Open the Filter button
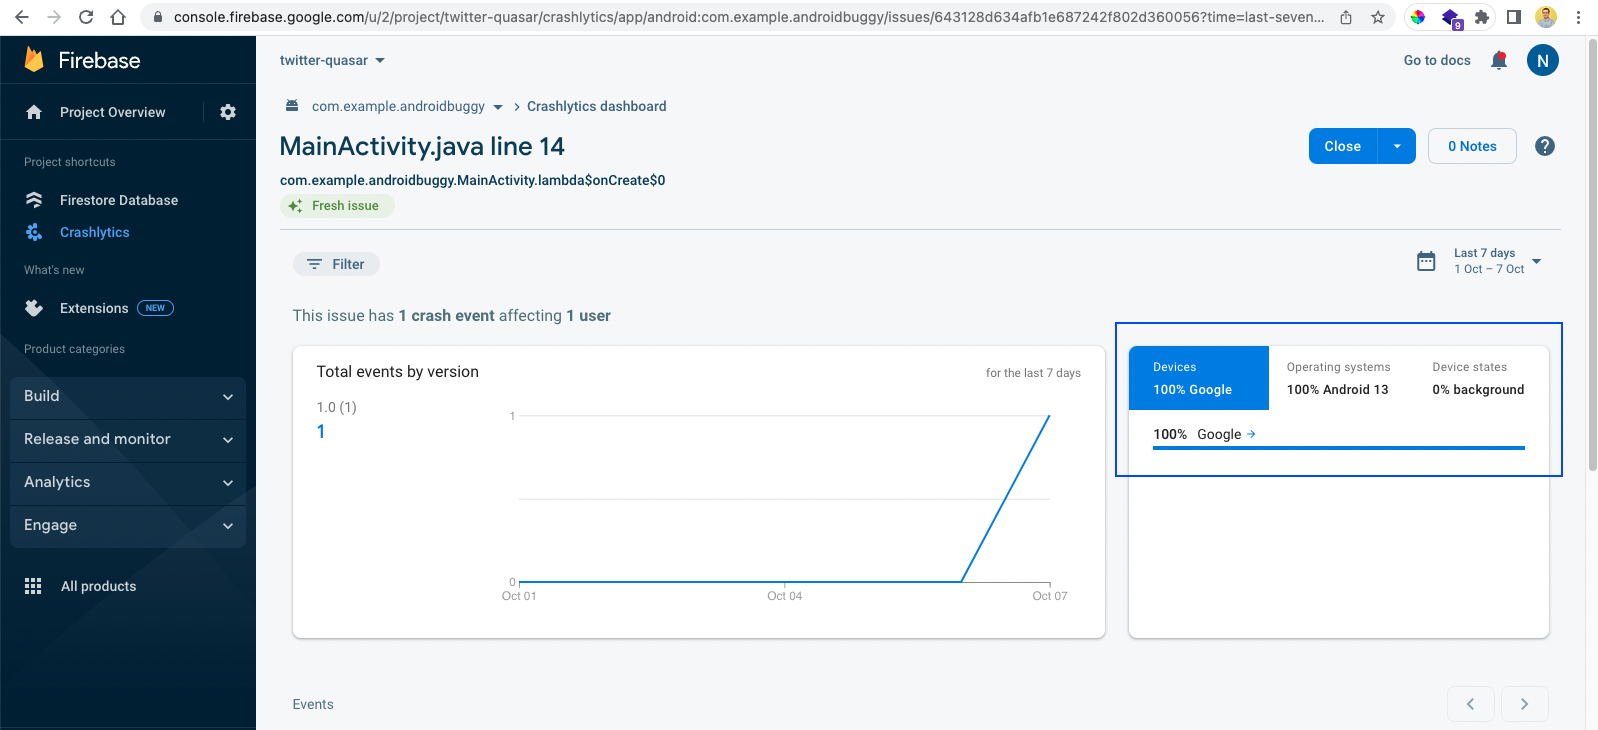 click(336, 264)
